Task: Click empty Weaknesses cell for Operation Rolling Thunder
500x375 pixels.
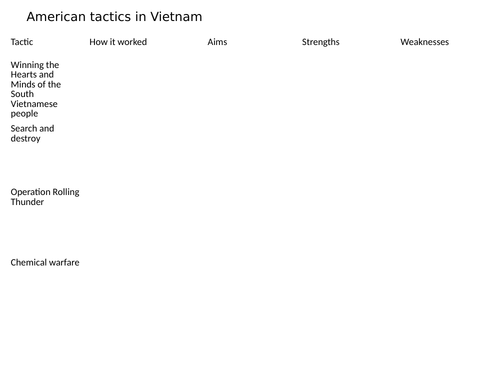Action: coord(446,220)
